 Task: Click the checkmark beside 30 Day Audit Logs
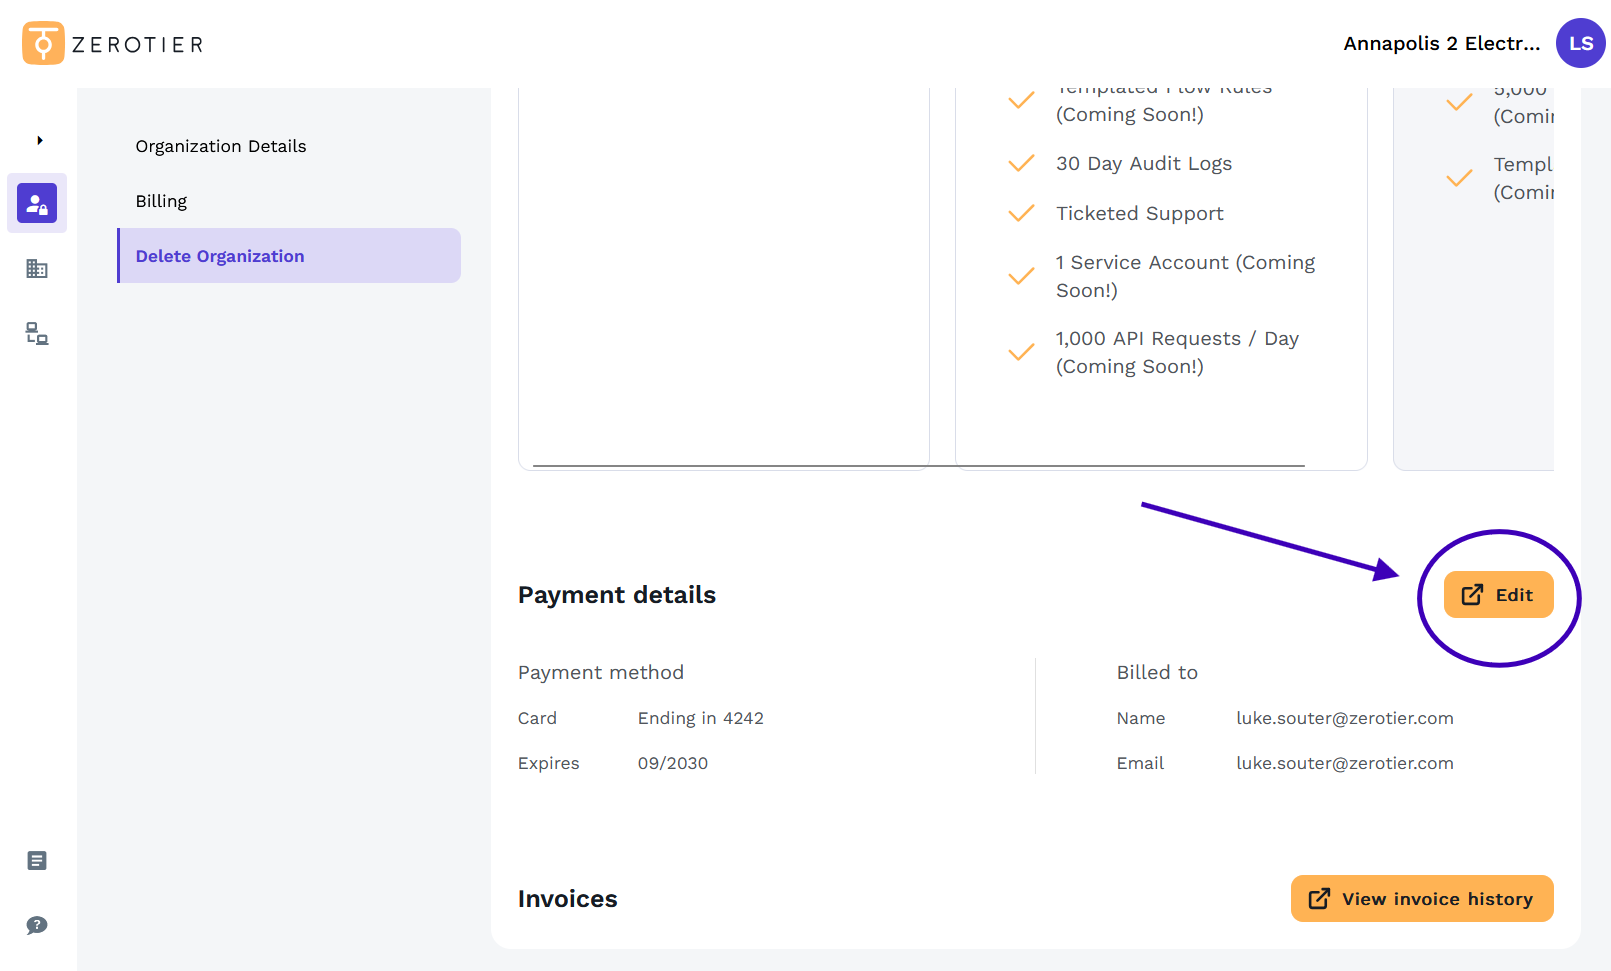coord(1021,163)
